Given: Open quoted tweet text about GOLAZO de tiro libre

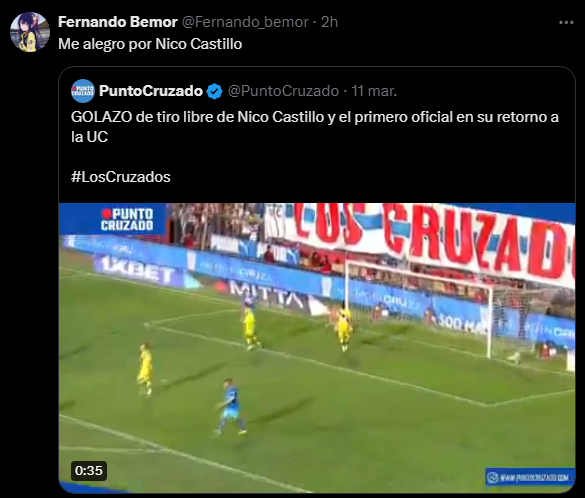Looking at the screenshot, I should click(x=315, y=127).
